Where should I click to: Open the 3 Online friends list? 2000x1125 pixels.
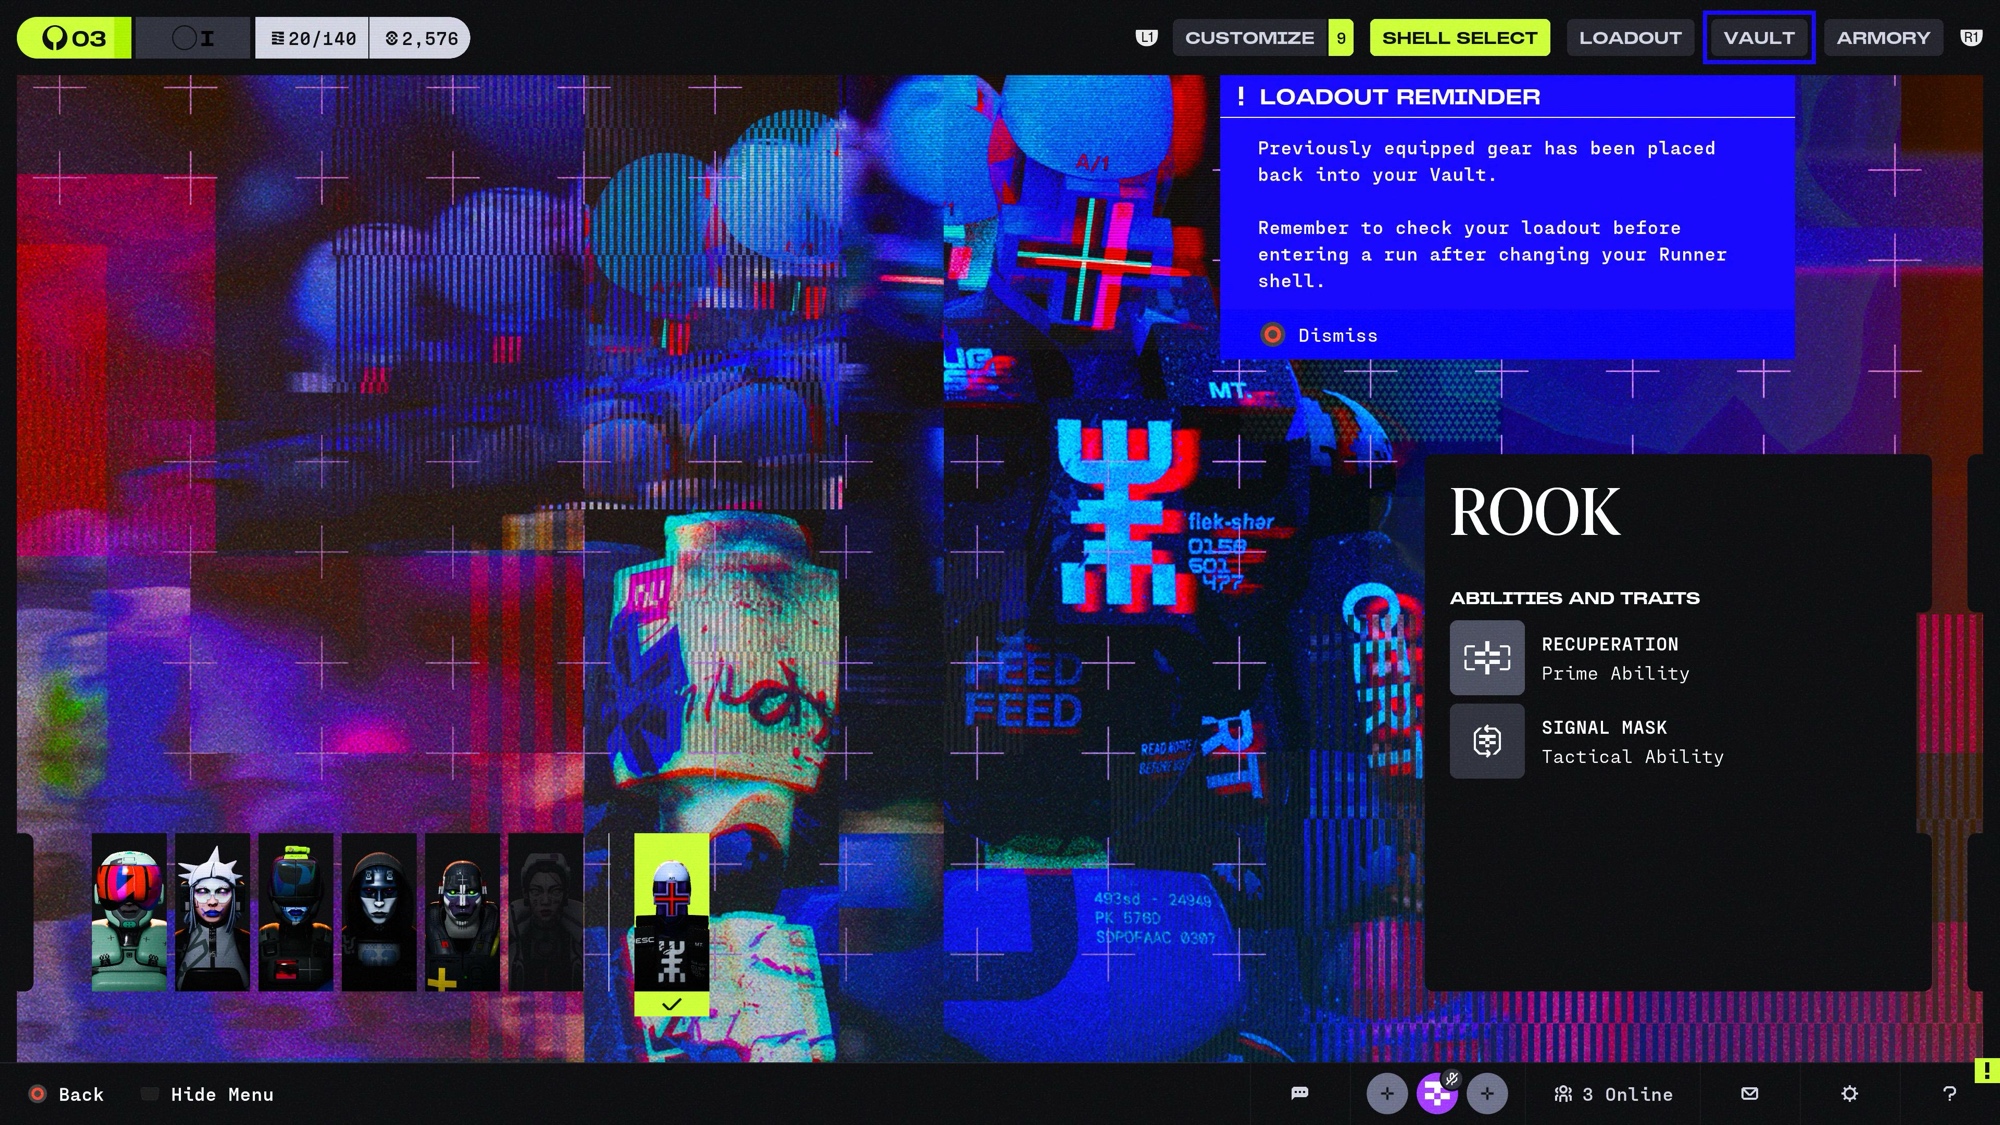[1613, 1094]
